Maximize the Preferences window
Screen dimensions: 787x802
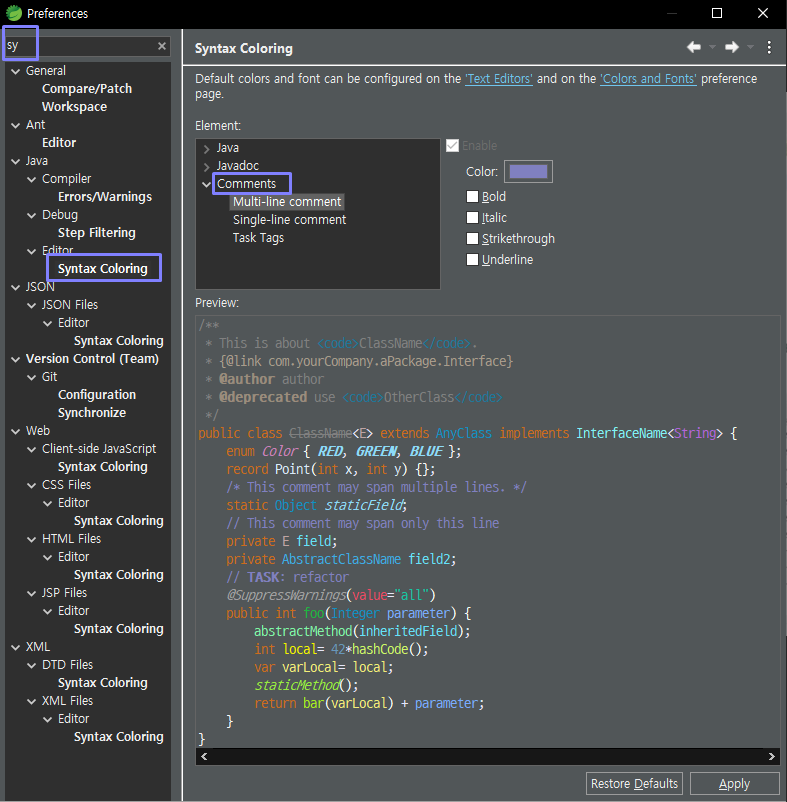click(717, 13)
